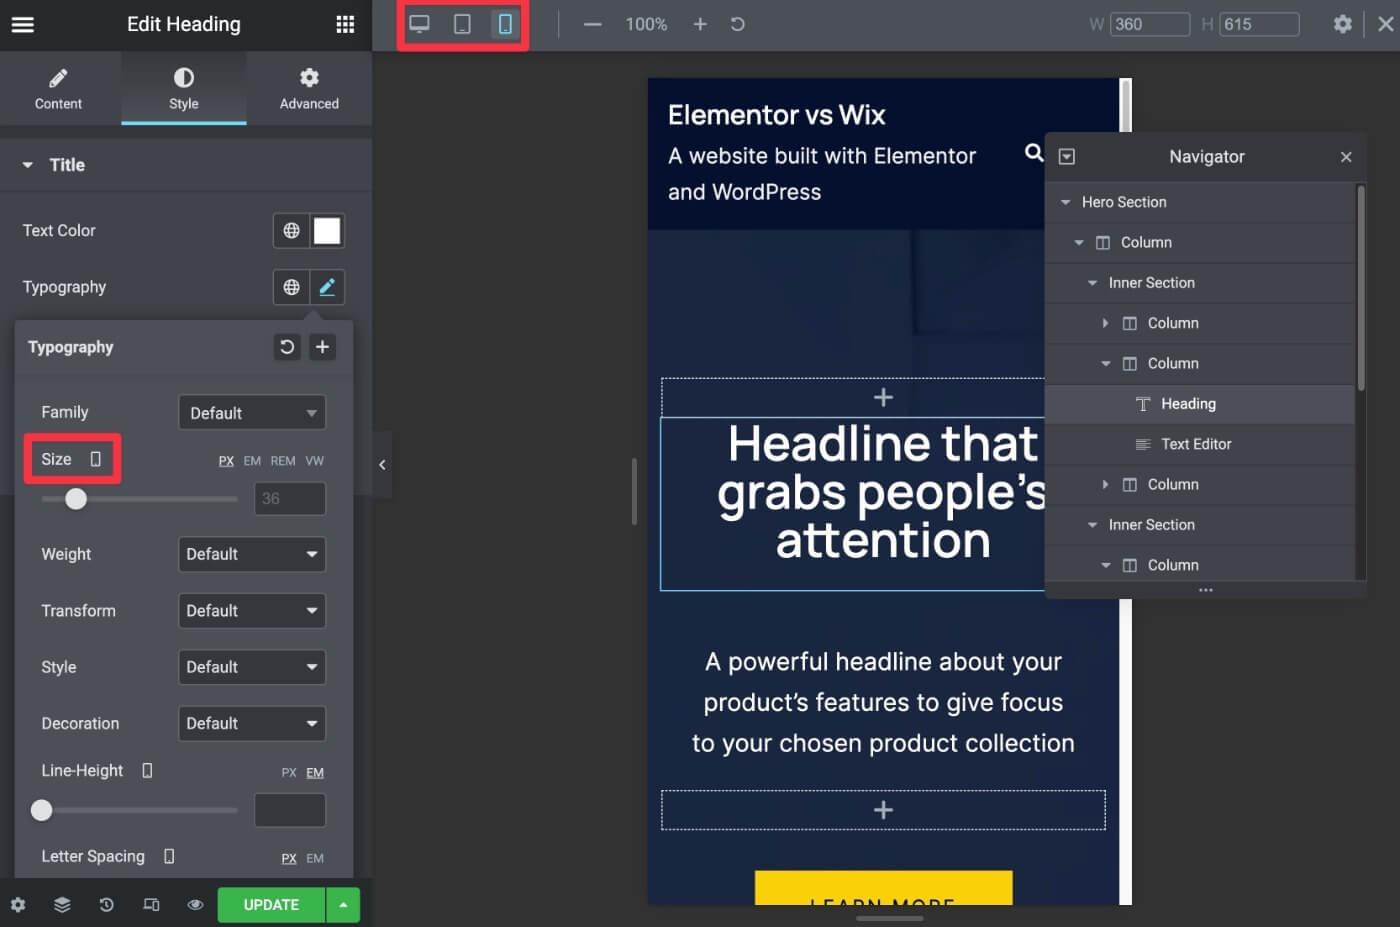This screenshot has height=927, width=1400.
Task: Add a section above the headline
Action: coord(883,398)
